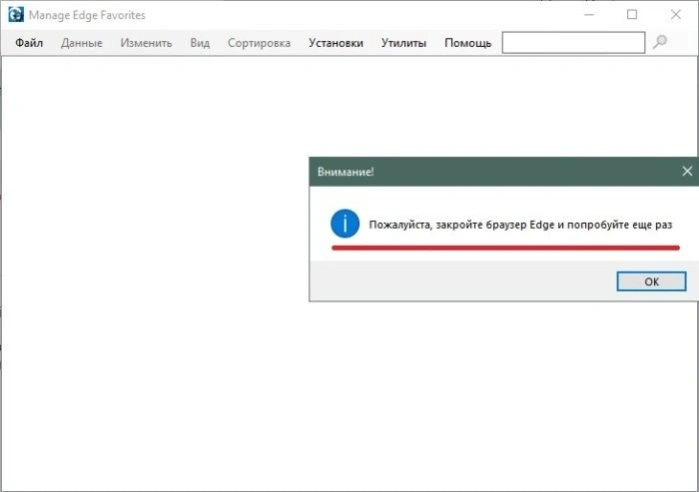This screenshot has width=699, height=492.
Task: Open the Данные menu
Action: point(82,43)
